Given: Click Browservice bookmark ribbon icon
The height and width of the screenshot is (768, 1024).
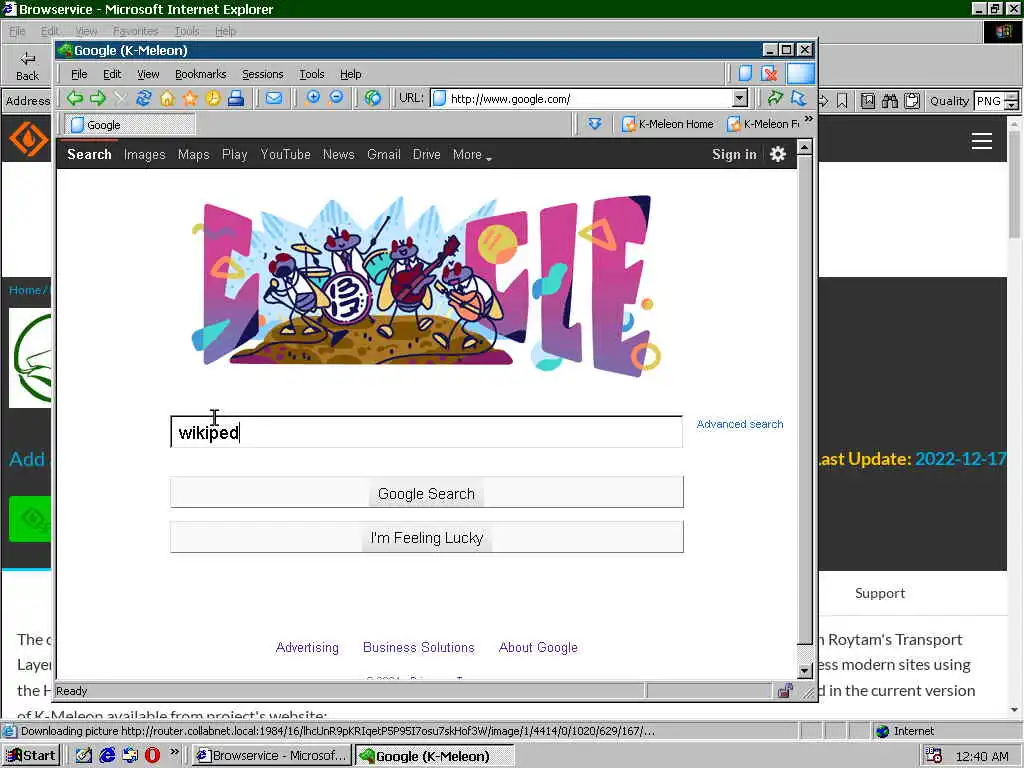Looking at the screenshot, I should click(842, 101).
